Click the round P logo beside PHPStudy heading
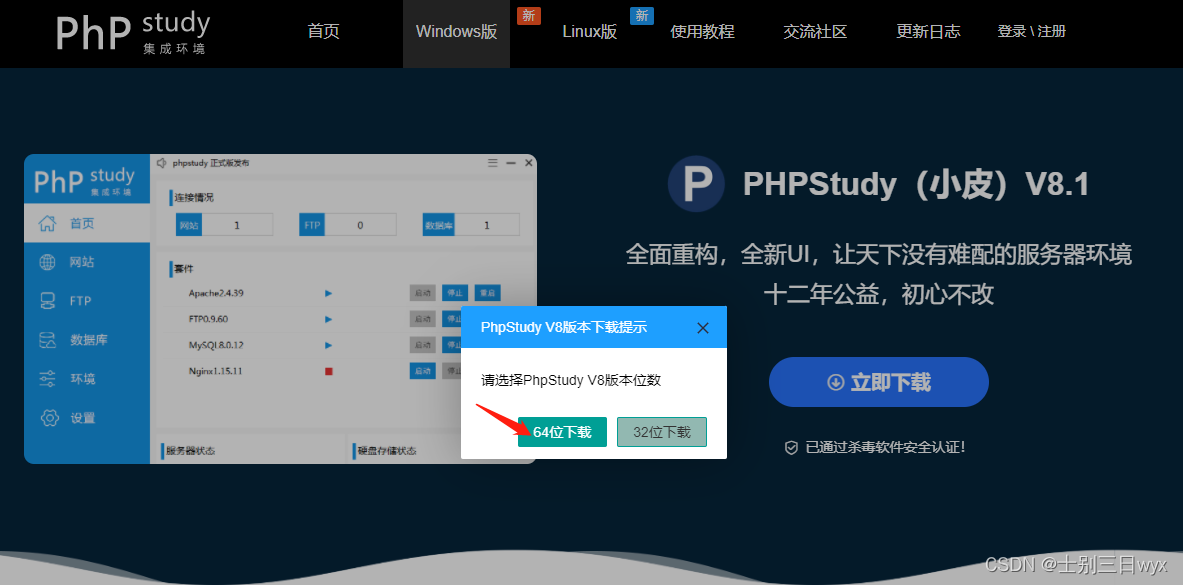 coord(696,184)
